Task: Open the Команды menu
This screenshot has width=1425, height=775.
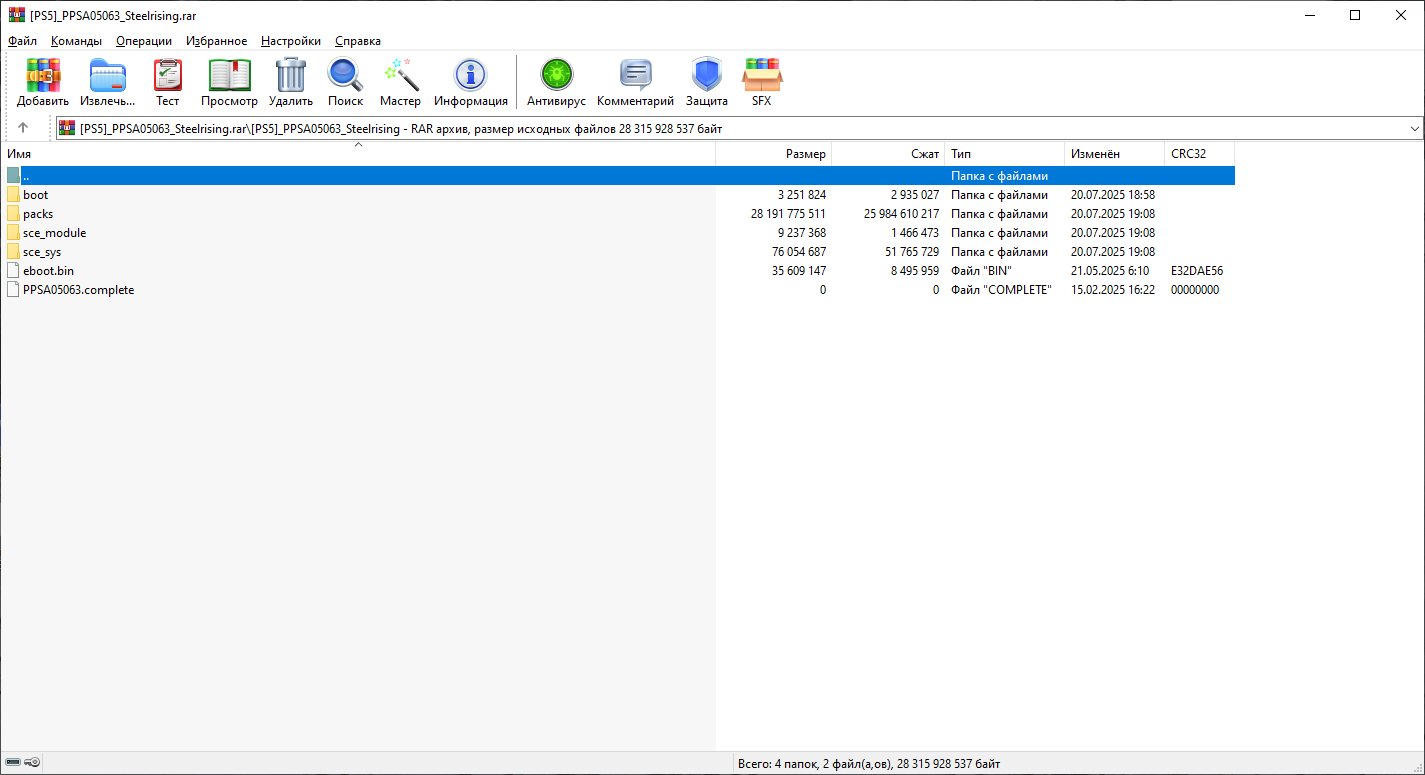Action: click(76, 41)
